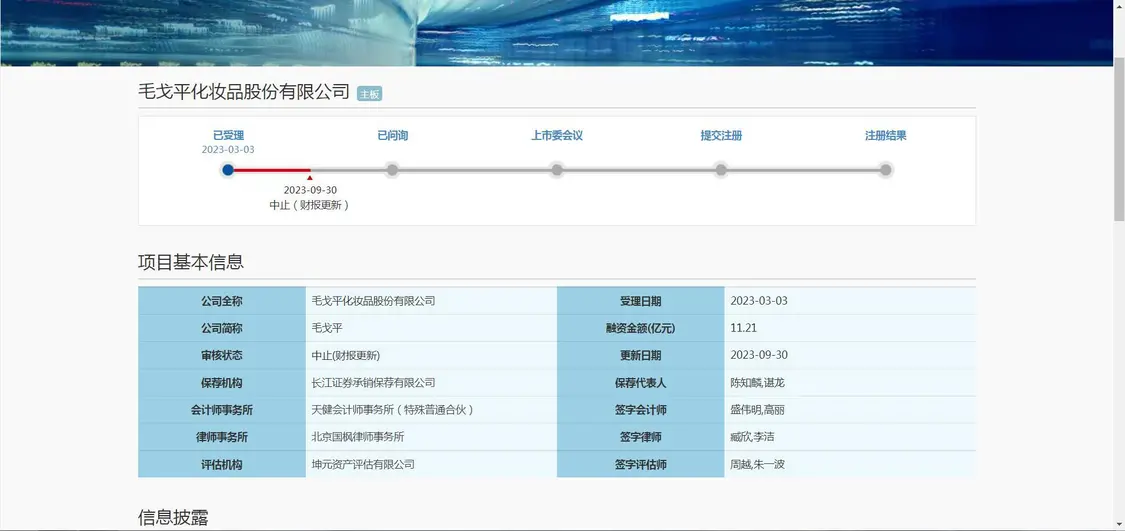Click the 信息披露 section heading
1125x531 pixels.
pos(174,518)
